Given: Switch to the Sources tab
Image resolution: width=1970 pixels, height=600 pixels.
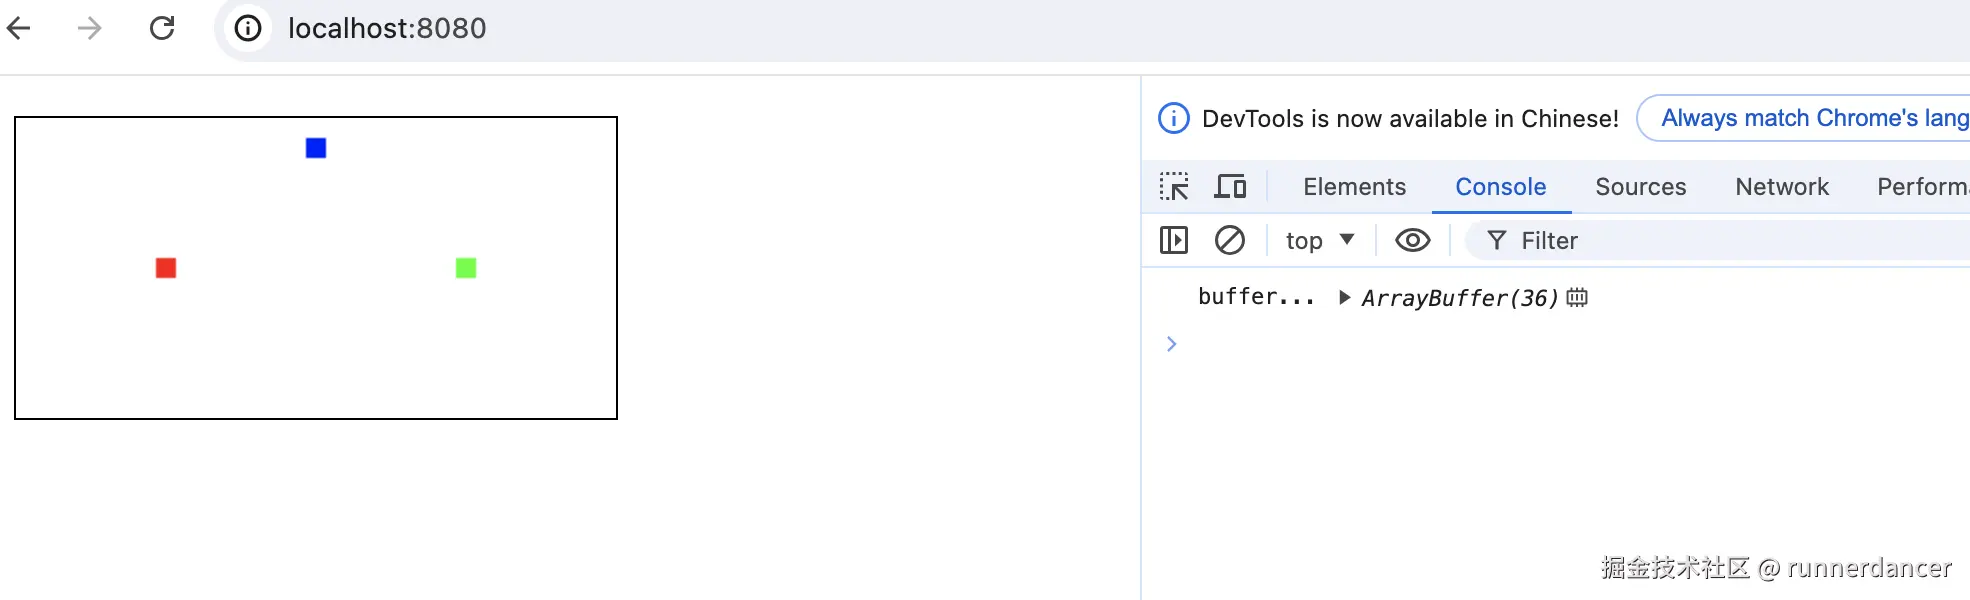Looking at the screenshot, I should pyautogui.click(x=1640, y=187).
